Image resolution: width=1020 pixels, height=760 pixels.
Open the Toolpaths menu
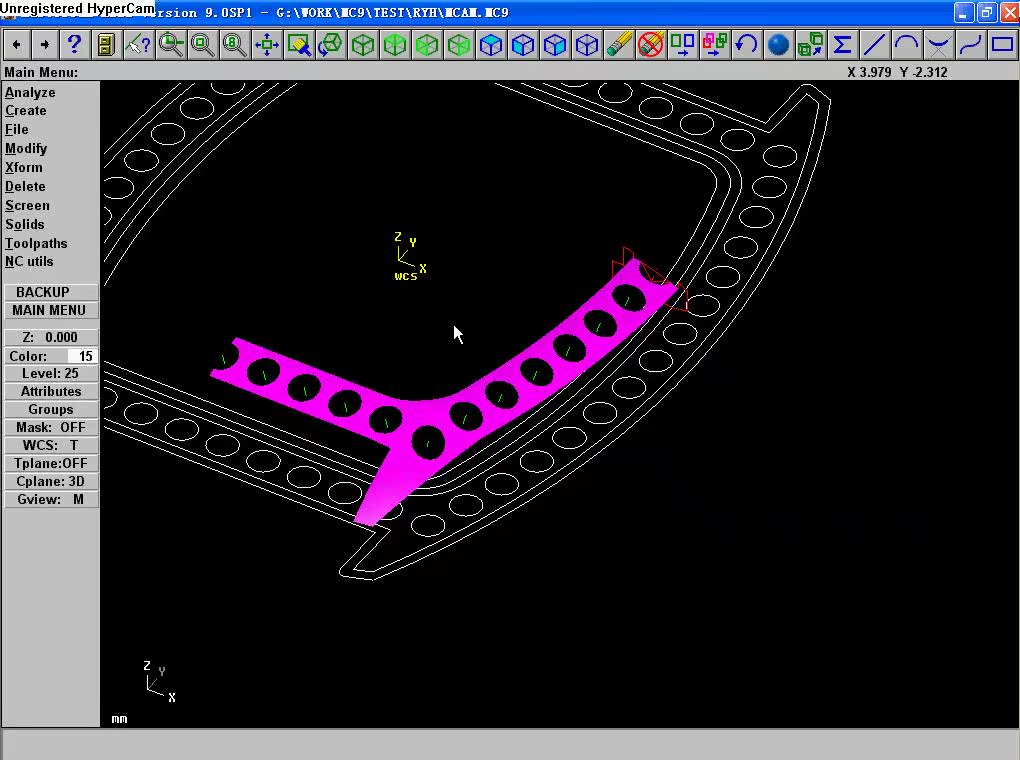[x=36, y=243]
